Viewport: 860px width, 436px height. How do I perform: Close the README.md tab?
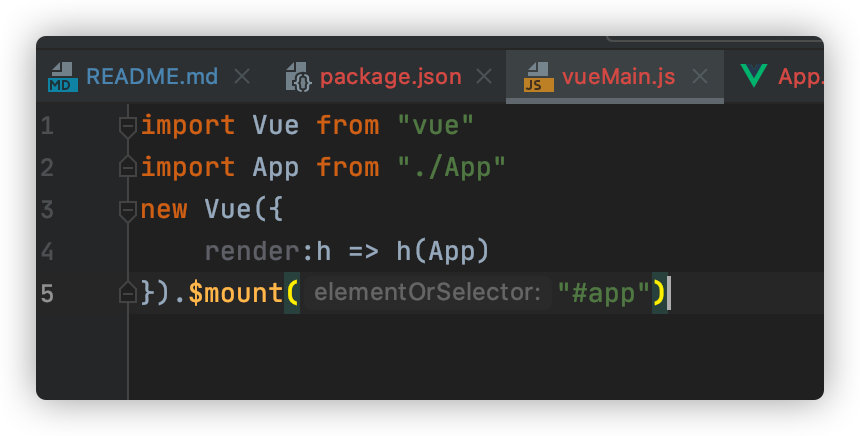click(x=241, y=77)
